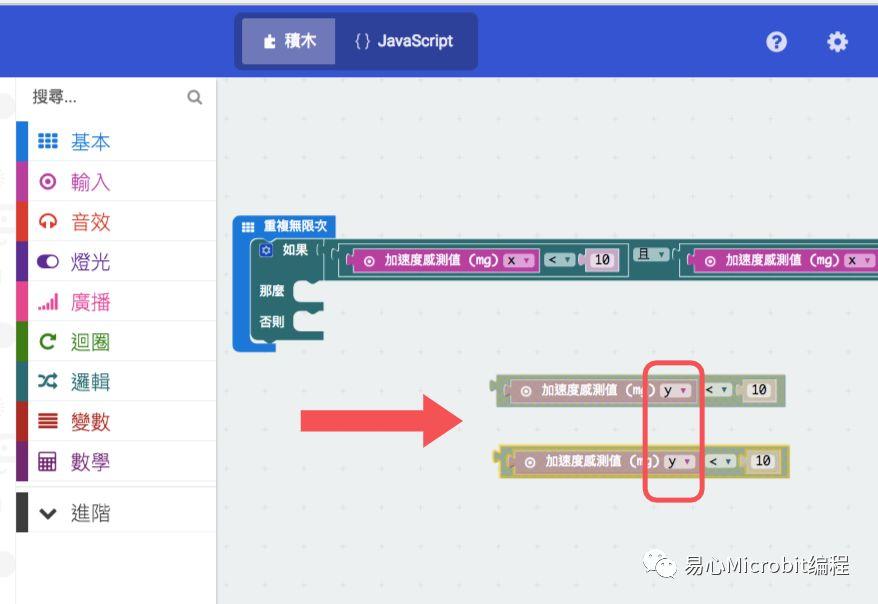Screen dimensions: 878x604
Task: Click the search magnifier icon
Action: 194,97
